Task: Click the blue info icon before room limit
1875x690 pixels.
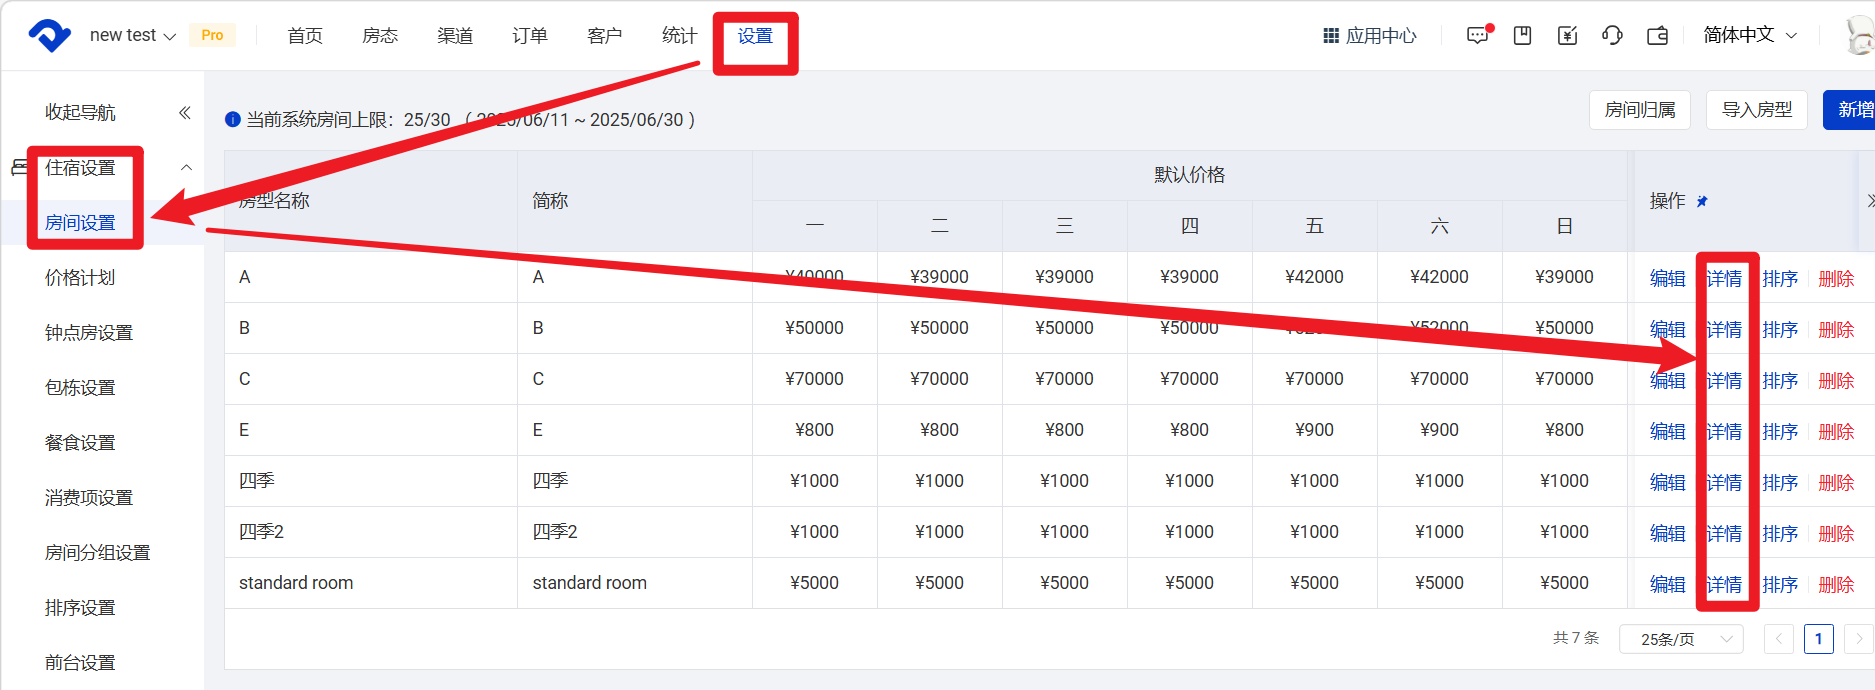Action: (233, 120)
